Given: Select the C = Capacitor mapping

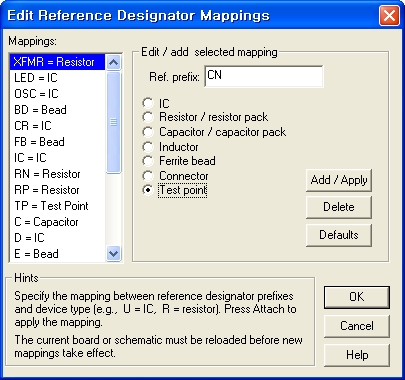Looking at the screenshot, I should (57, 222).
